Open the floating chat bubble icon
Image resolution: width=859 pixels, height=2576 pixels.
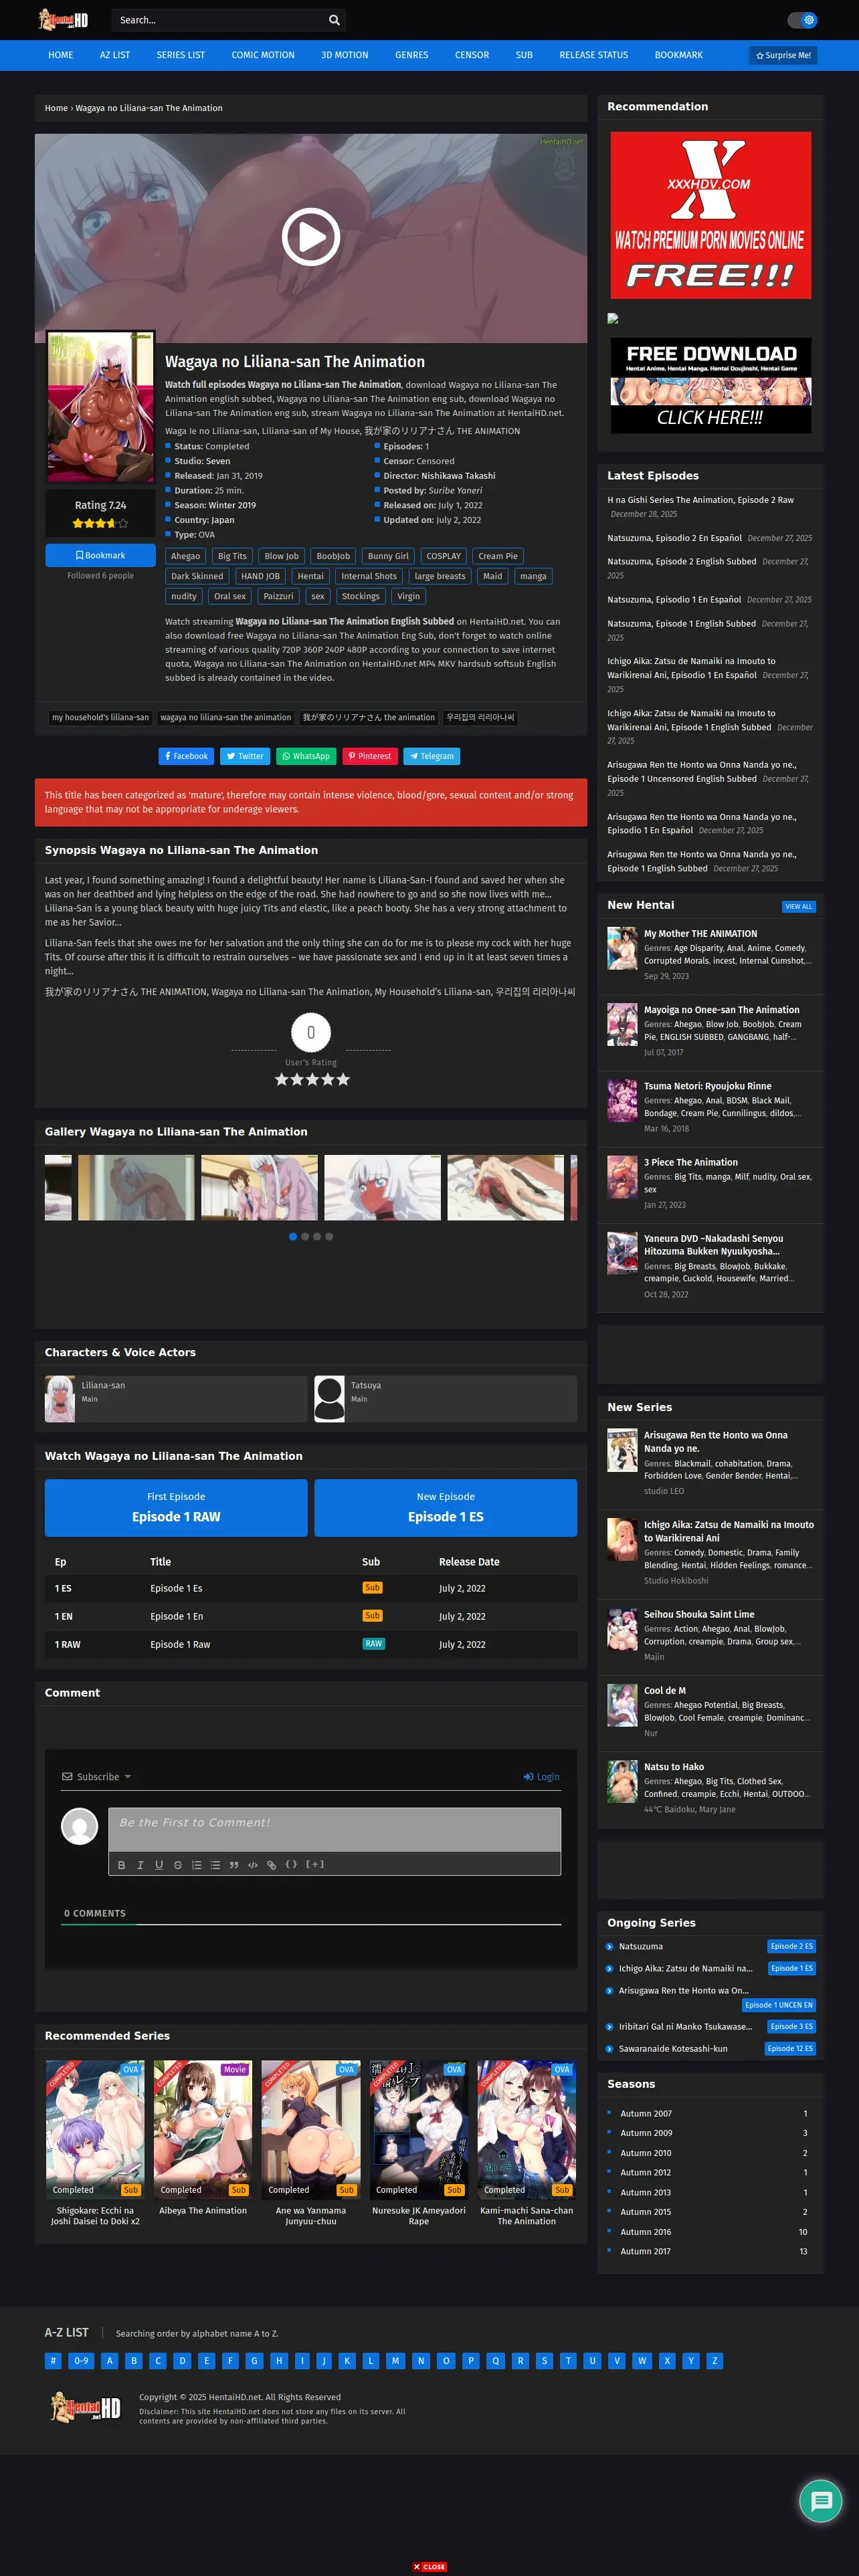tap(821, 2501)
